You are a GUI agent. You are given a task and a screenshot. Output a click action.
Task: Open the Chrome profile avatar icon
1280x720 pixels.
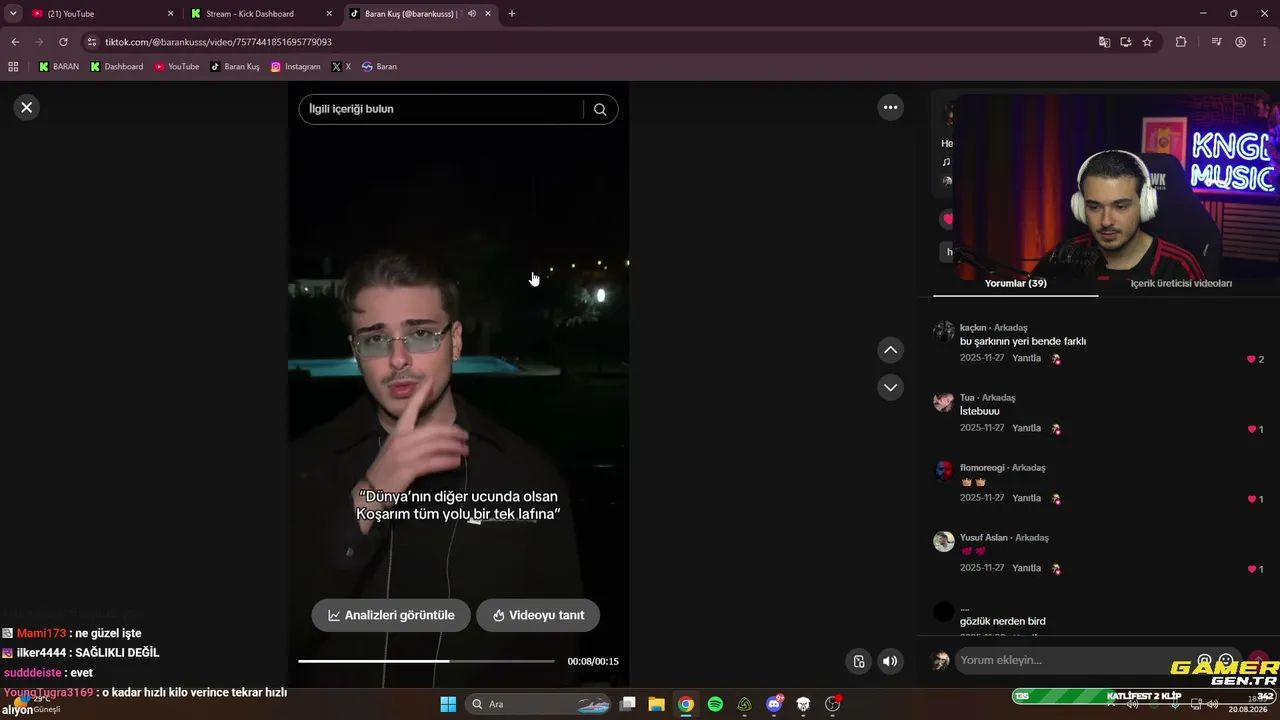pos(1240,42)
